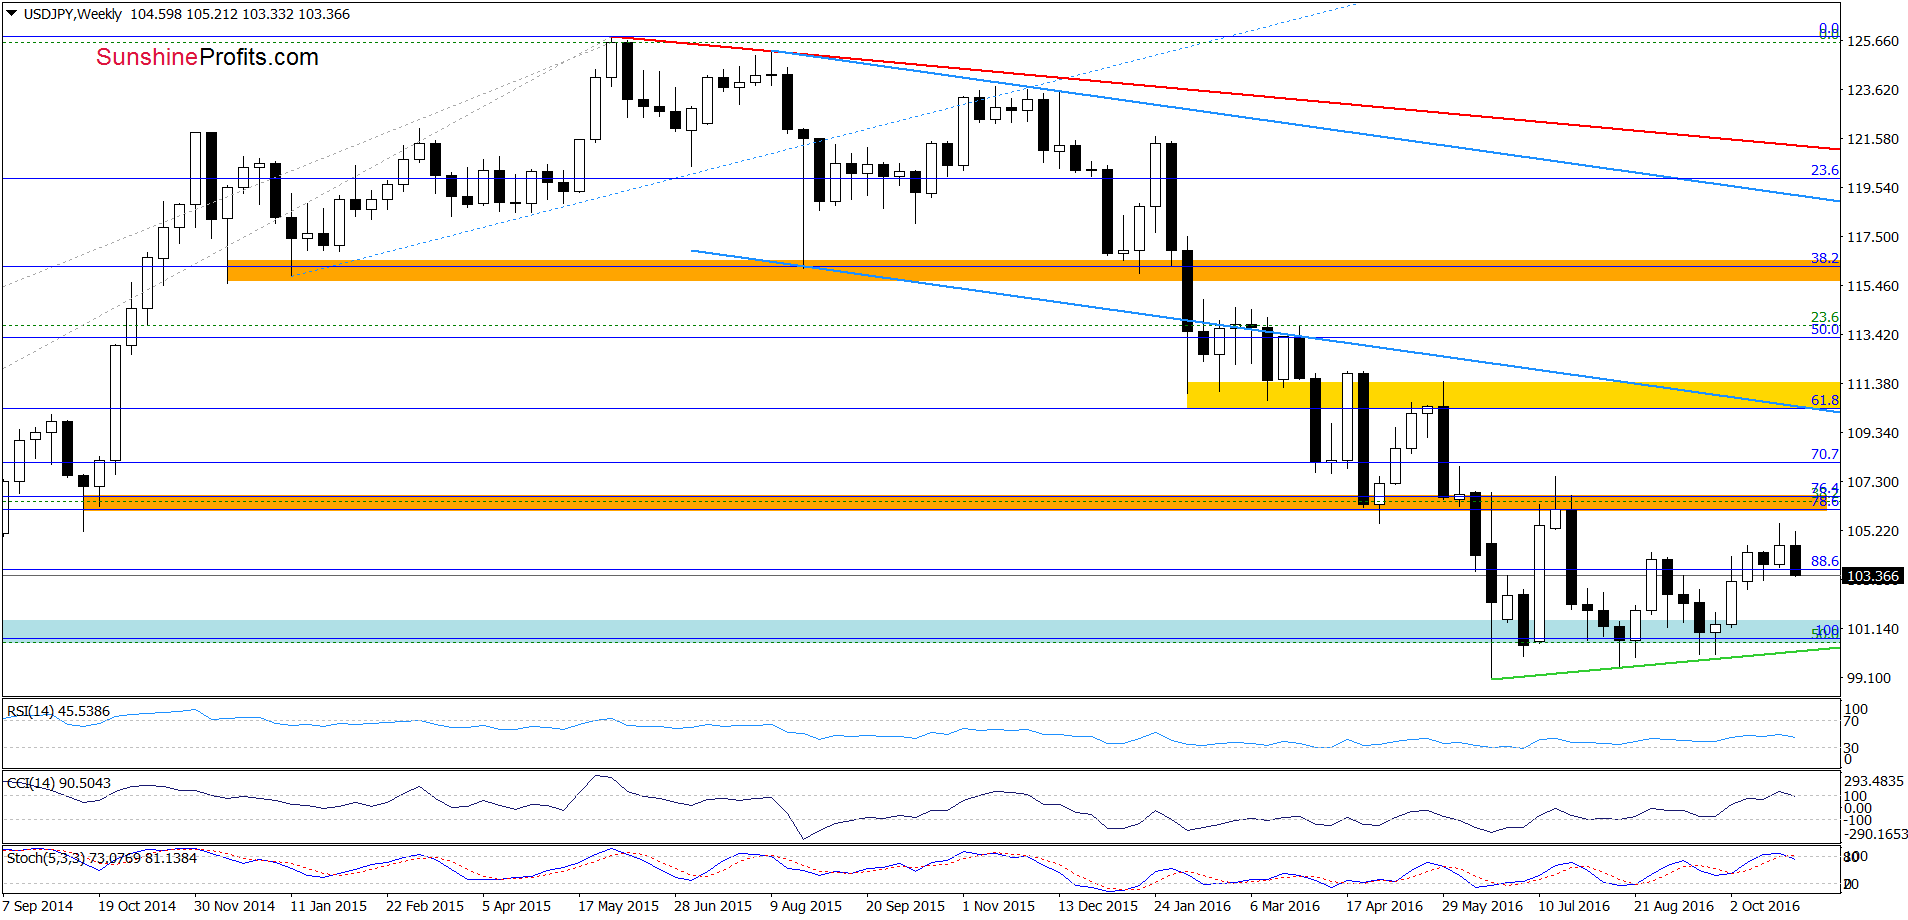Click the 28 Jun 2015 date label
This screenshot has height=920, width=1908.
coord(713,906)
